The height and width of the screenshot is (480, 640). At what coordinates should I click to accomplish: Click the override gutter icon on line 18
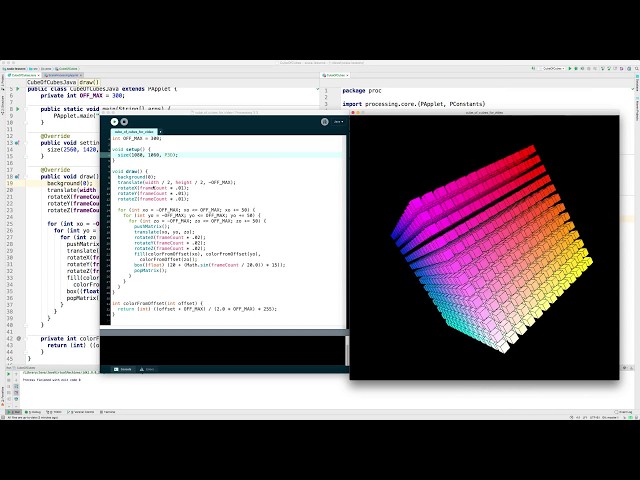point(17,177)
